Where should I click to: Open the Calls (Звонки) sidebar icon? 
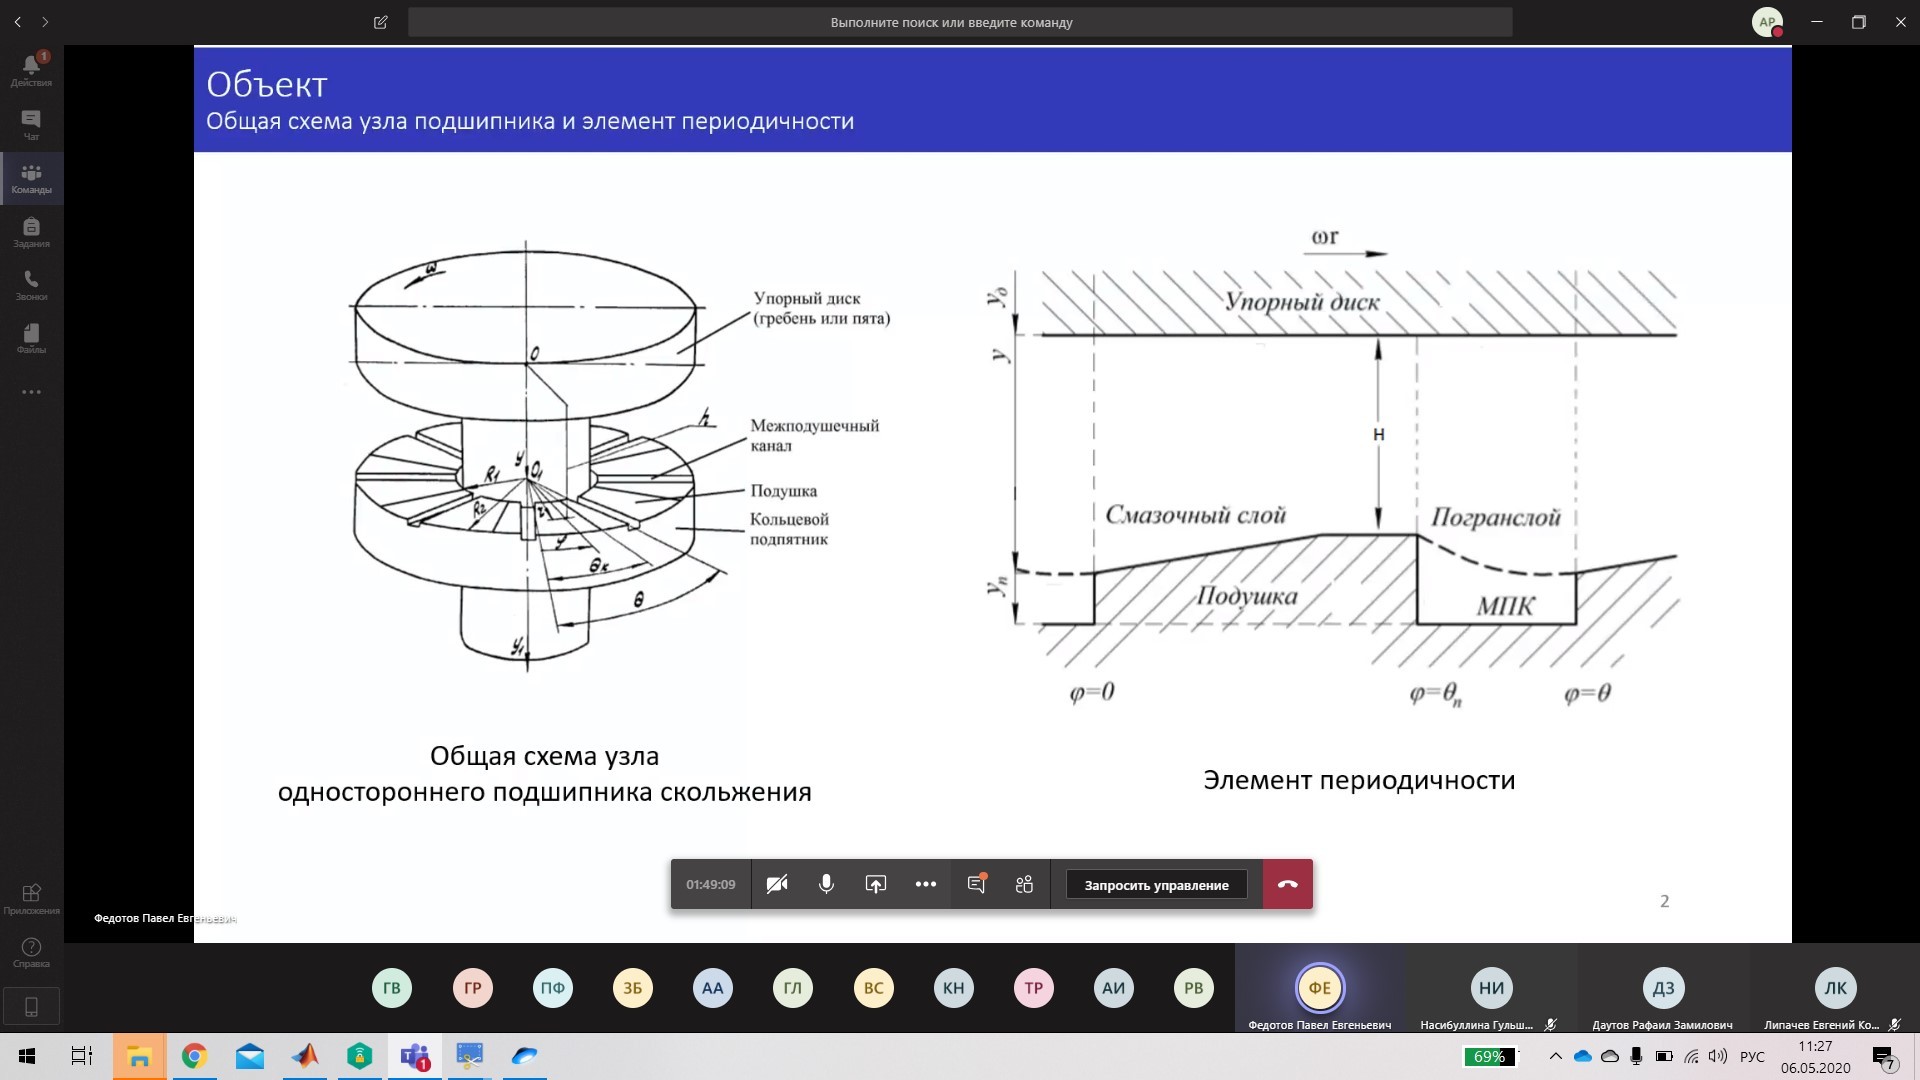point(31,285)
